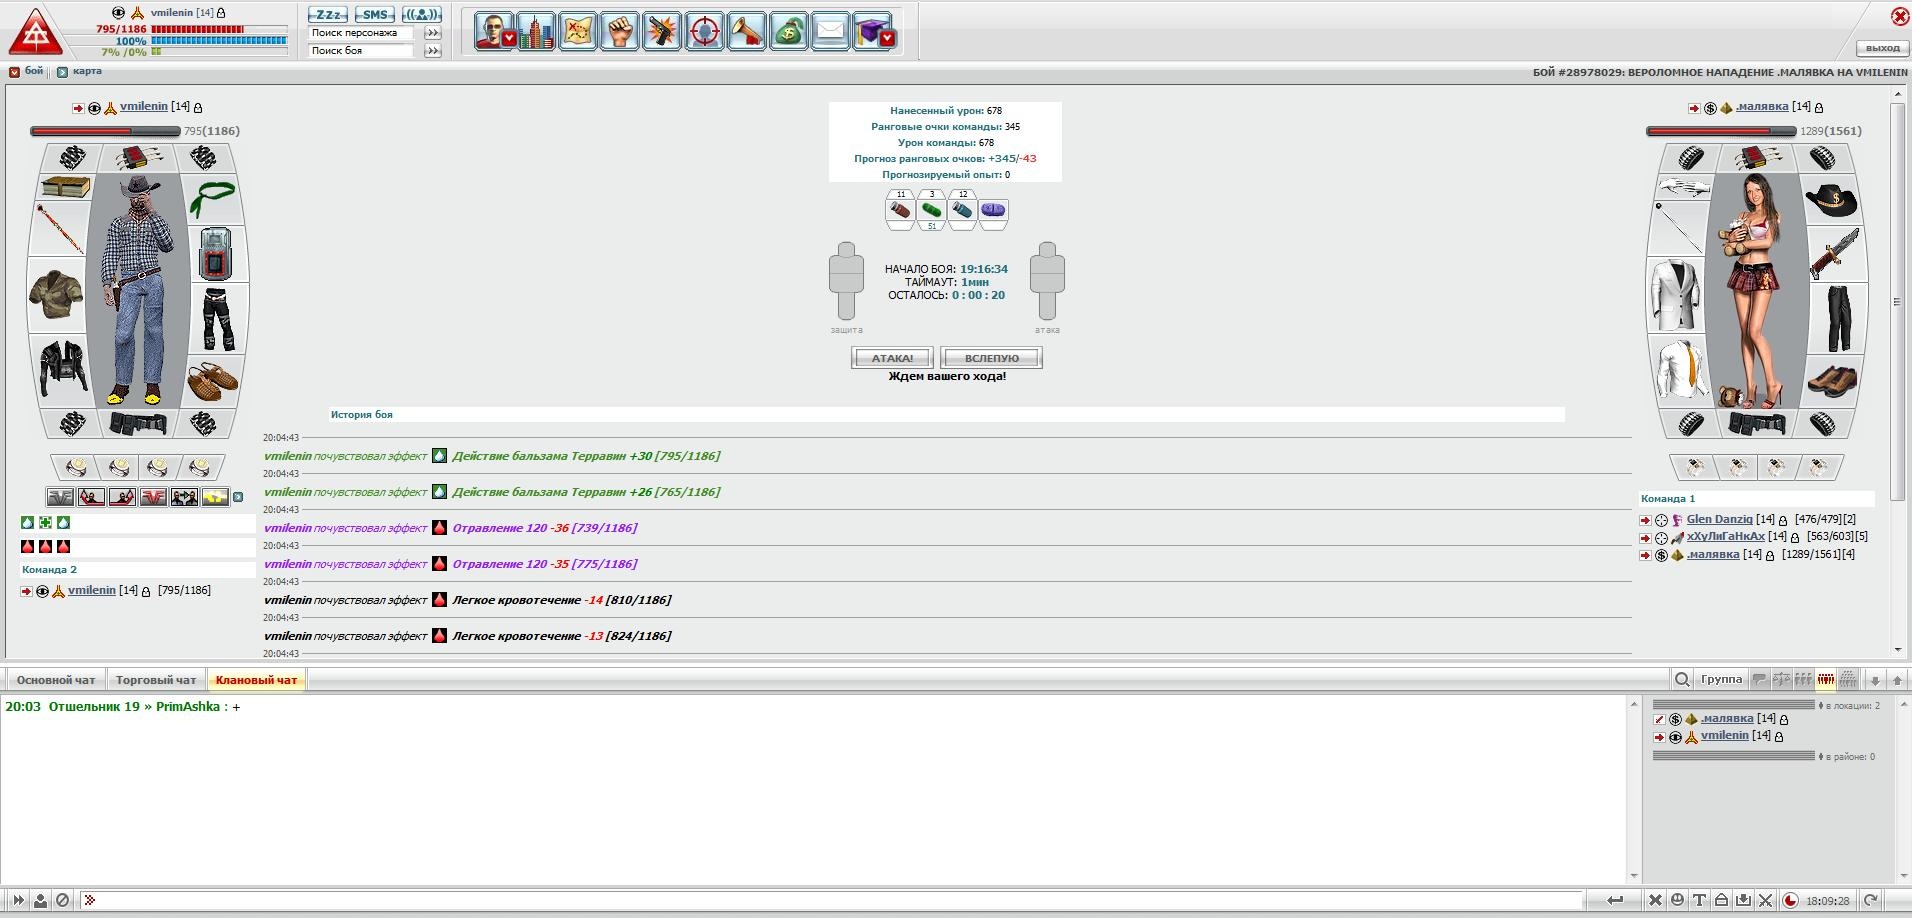1912x918 pixels.
Task: Click vmilenin's cowboy character avatar
Action: point(138,290)
